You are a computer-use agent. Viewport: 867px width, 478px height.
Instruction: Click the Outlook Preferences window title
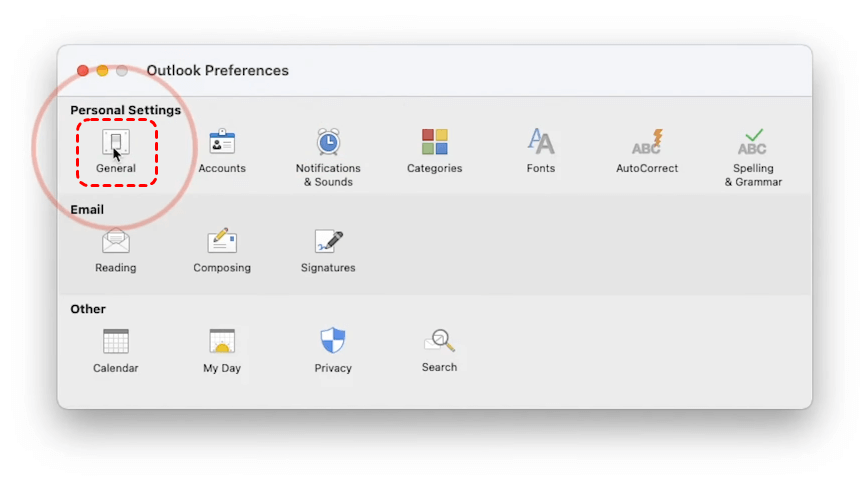[217, 71]
